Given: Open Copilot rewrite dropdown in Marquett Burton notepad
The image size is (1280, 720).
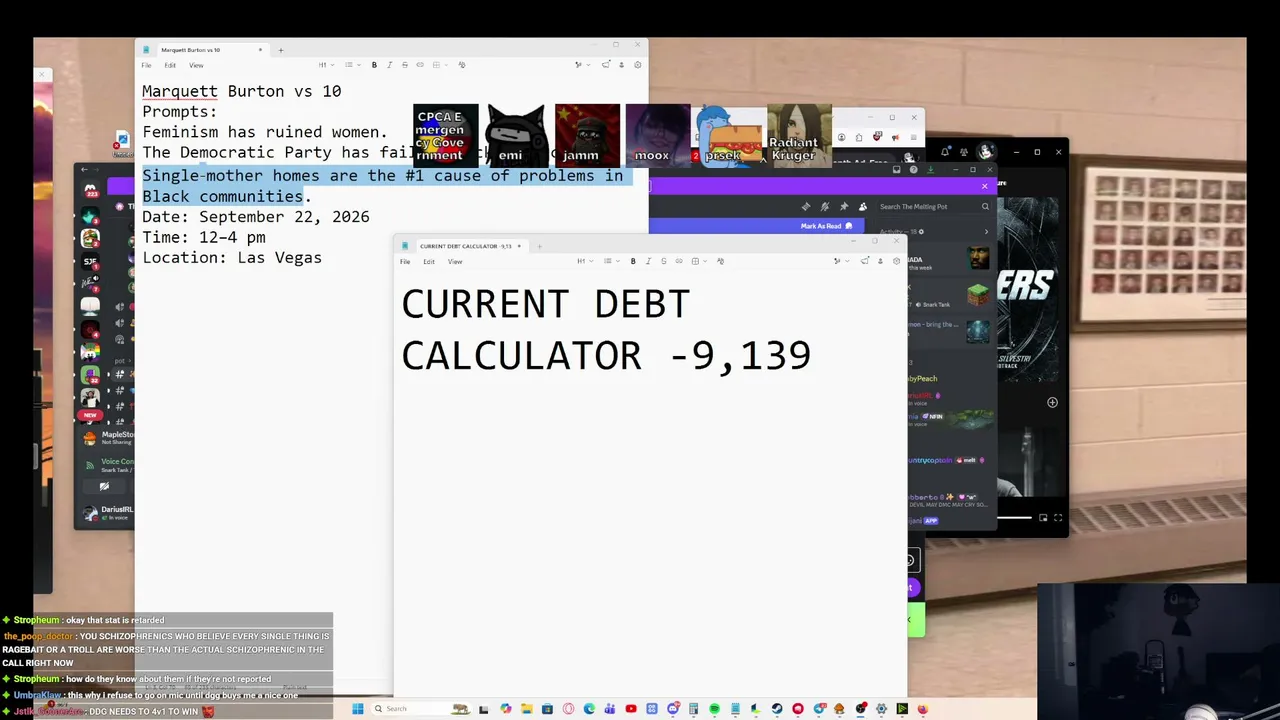Looking at the screenshot, I should click(x=580, y=65).
